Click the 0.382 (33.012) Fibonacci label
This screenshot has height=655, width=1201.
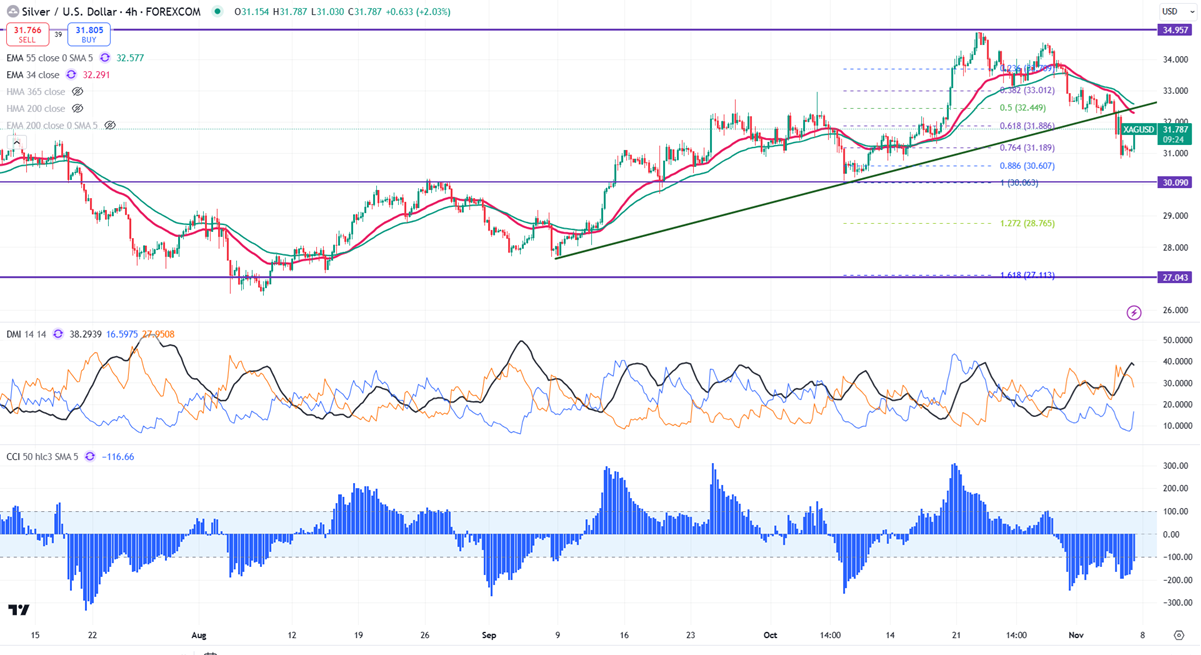[x=1027, y=89]
